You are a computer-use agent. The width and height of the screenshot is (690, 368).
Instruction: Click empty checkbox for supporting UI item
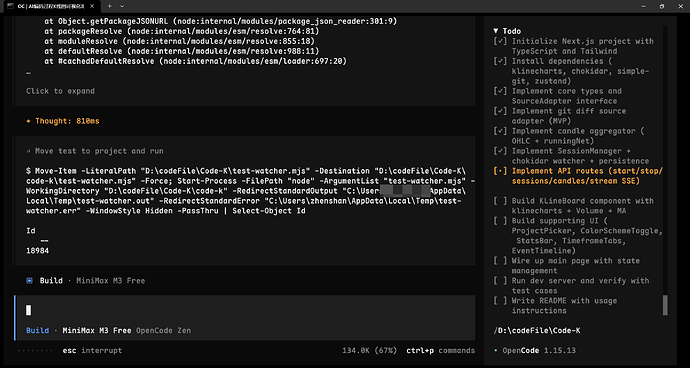500,221
